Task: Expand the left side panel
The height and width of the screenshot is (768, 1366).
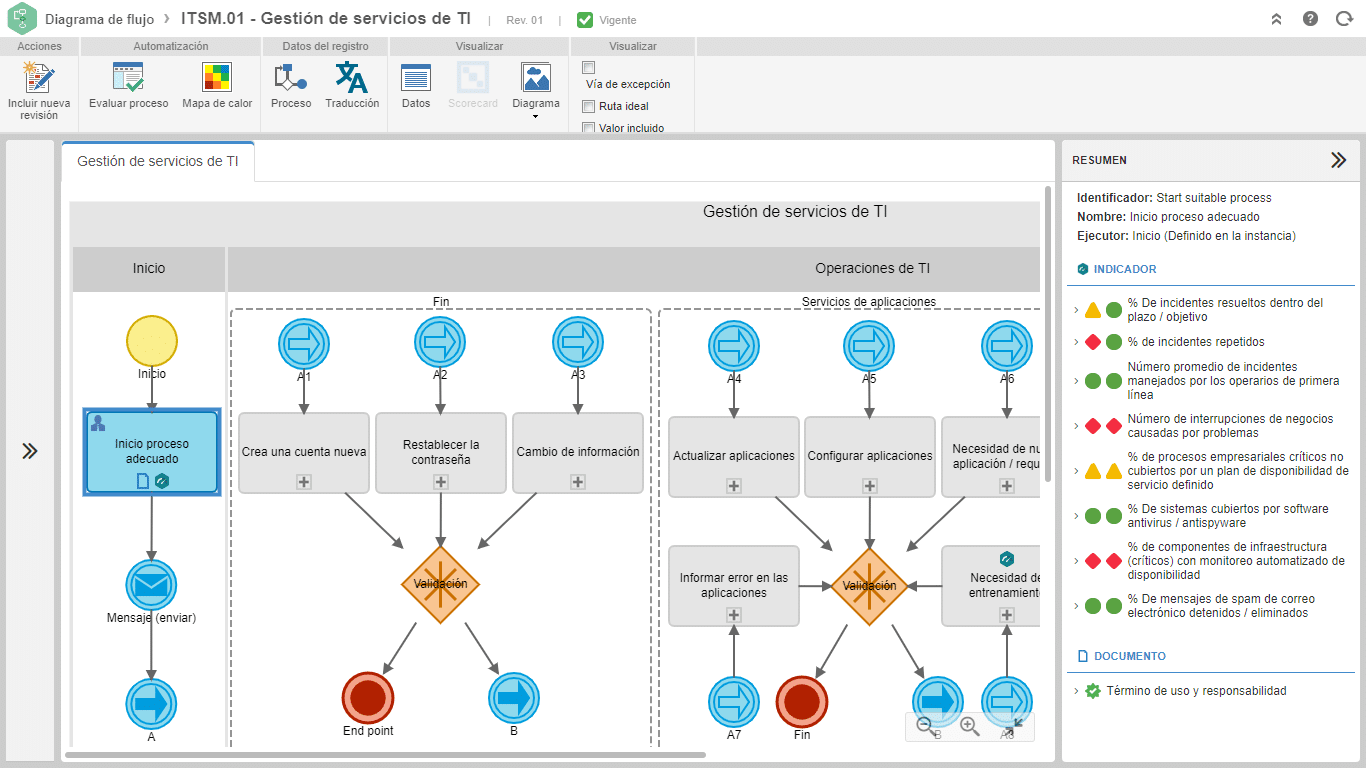Action: [x=30, y=451]
